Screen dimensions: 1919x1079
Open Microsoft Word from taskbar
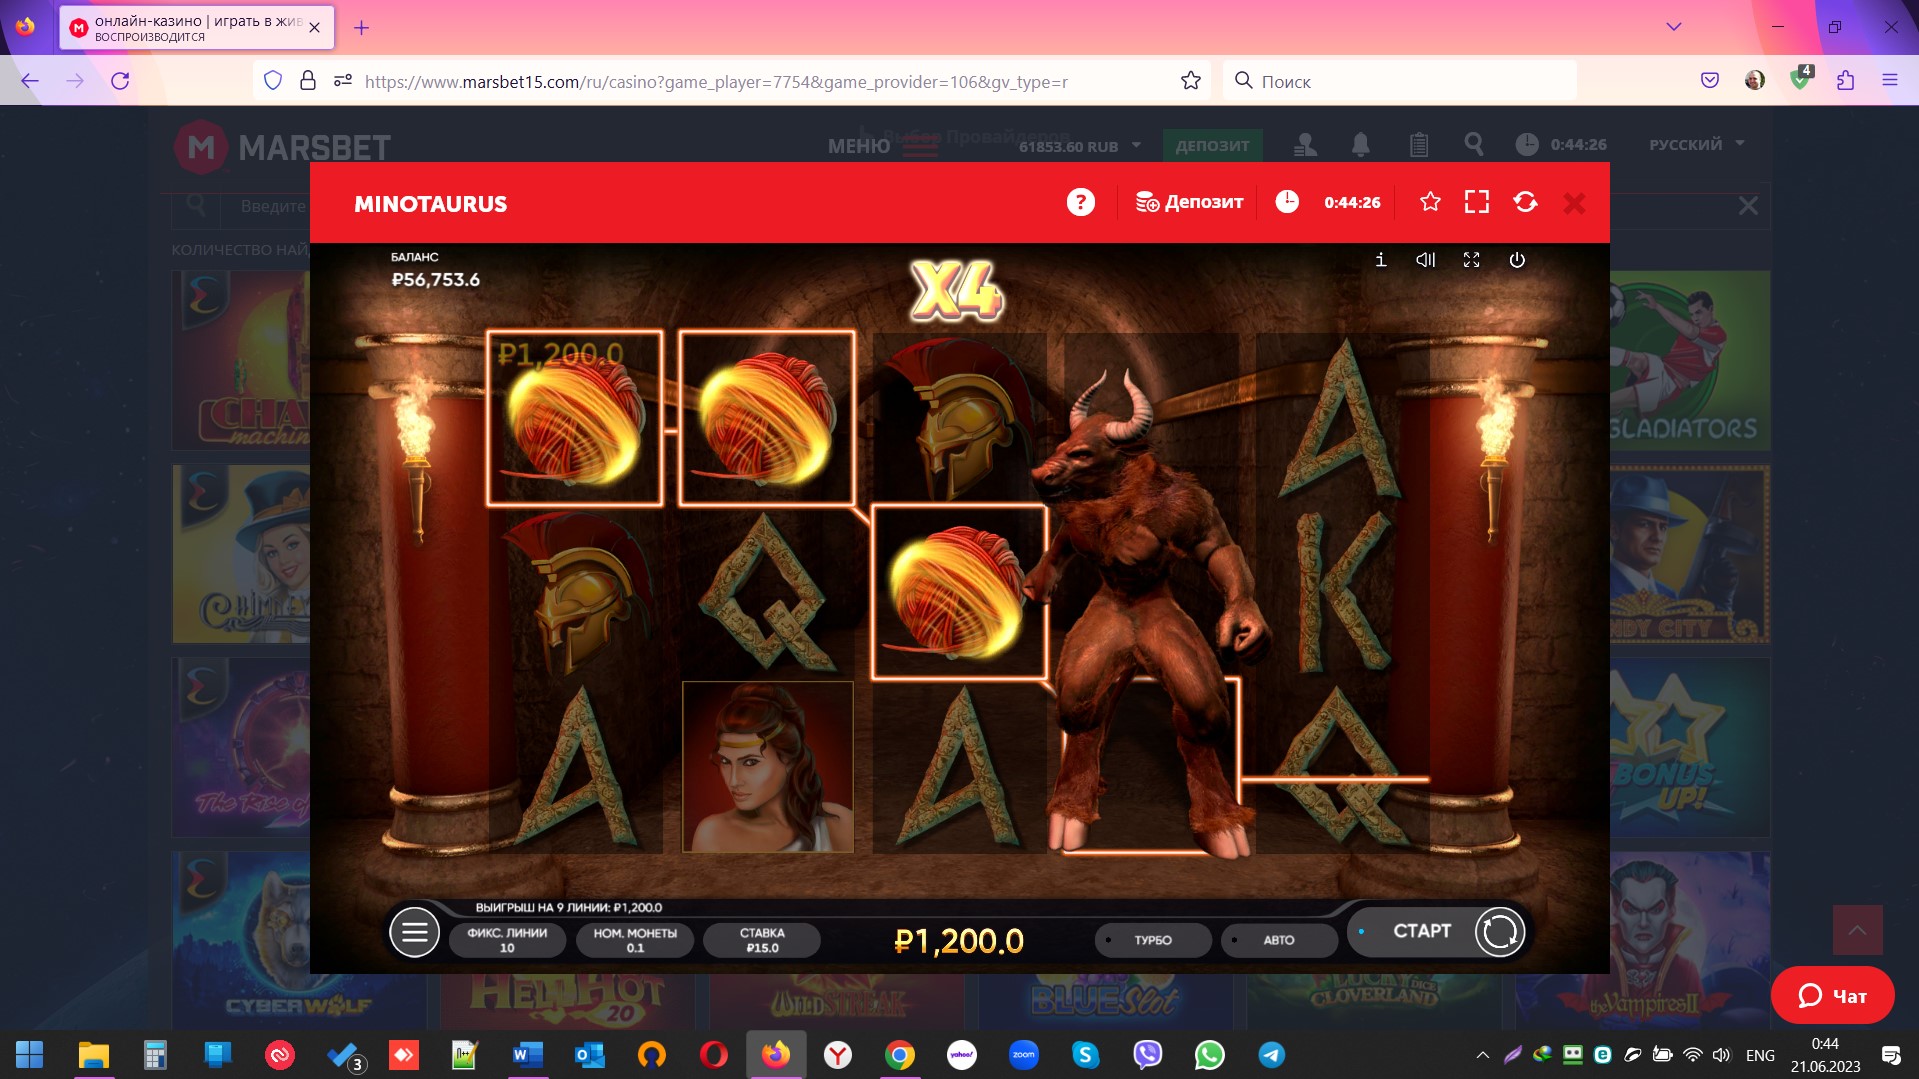point(527,1055)
